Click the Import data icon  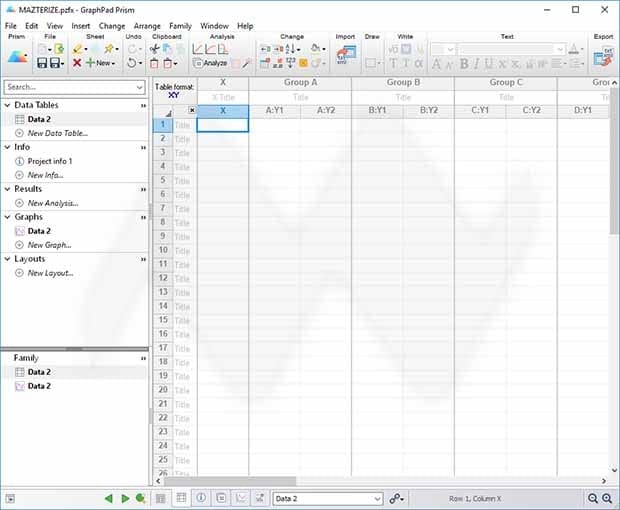(x=346, y=55)
